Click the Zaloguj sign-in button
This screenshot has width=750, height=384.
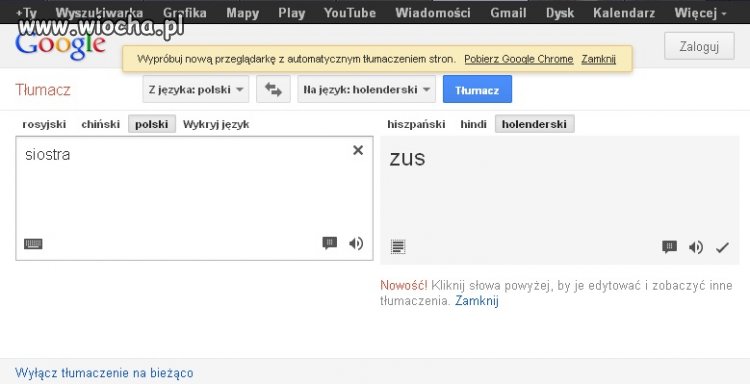point(699,46)
